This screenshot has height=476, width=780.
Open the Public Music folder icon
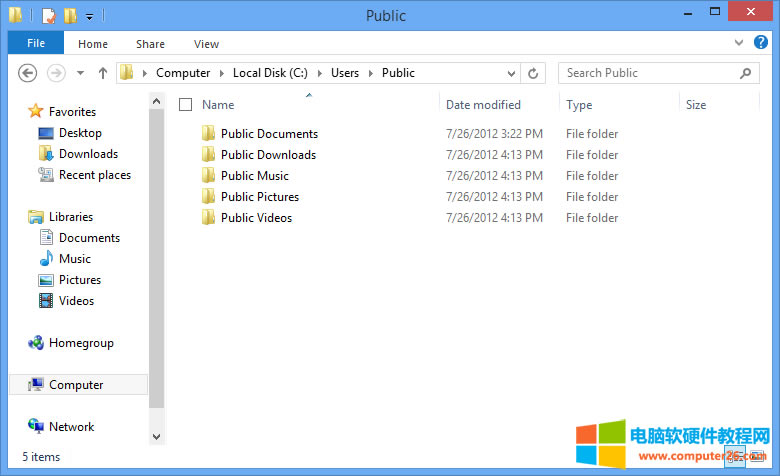(208, 176)
